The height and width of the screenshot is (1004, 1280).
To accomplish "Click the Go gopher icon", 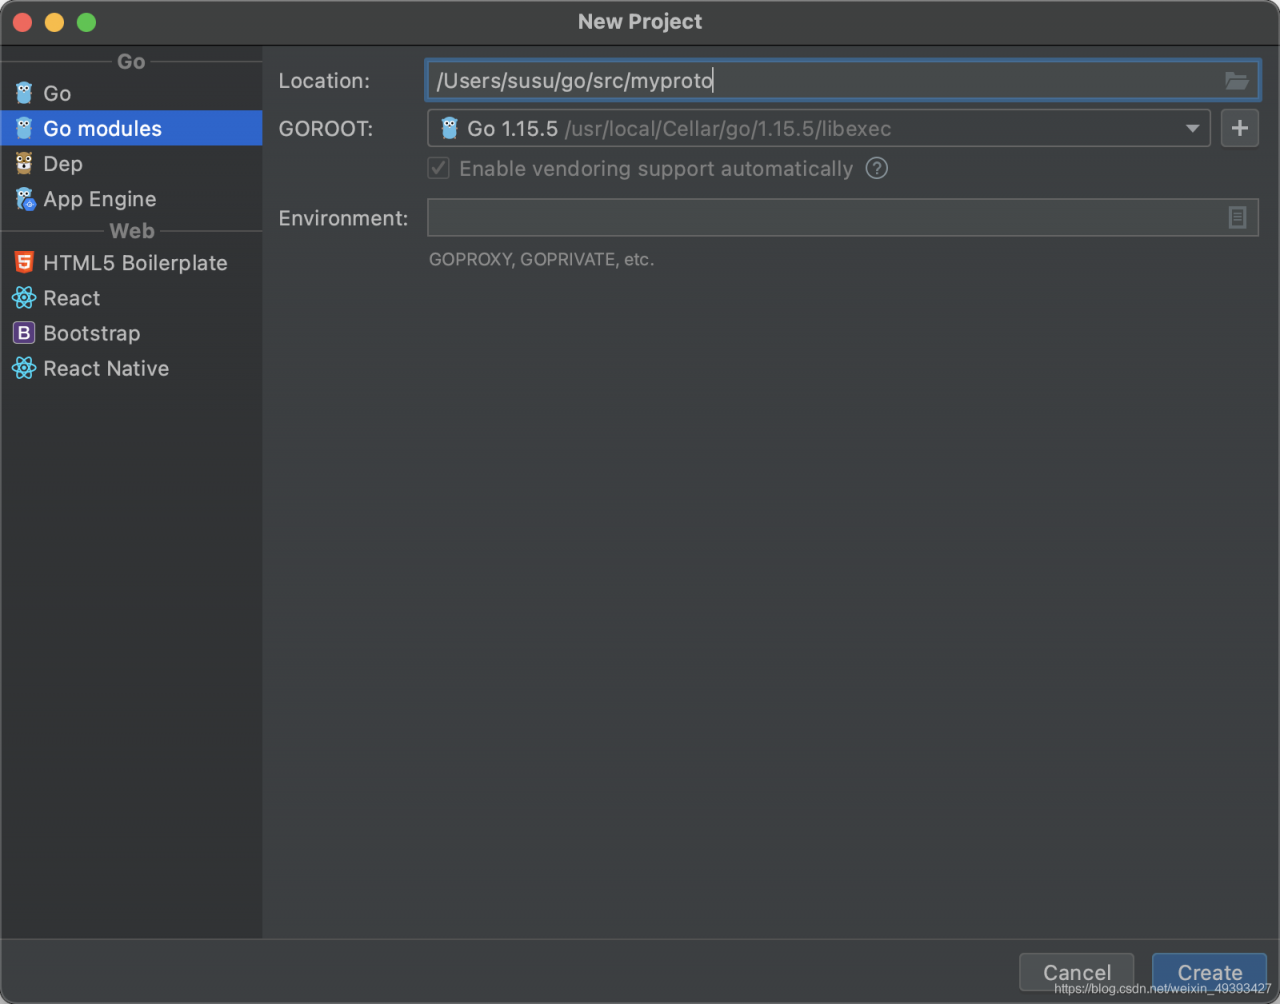I will coord(24,93).
